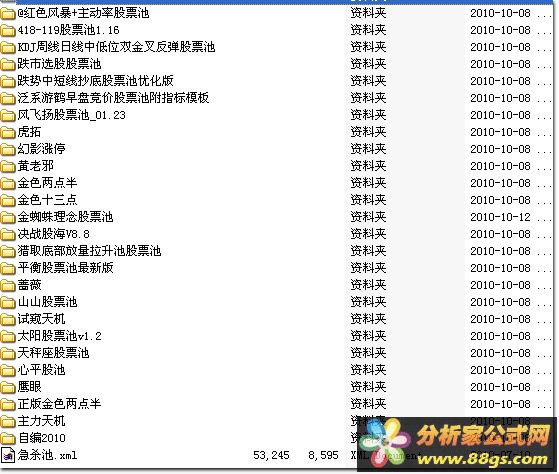Viewport: 559px width, 474px height.
Task: Click the date 2010-10-12 of 金蜘蛛理念股票池
Action: pyautogui.click(x=500, y=217)
